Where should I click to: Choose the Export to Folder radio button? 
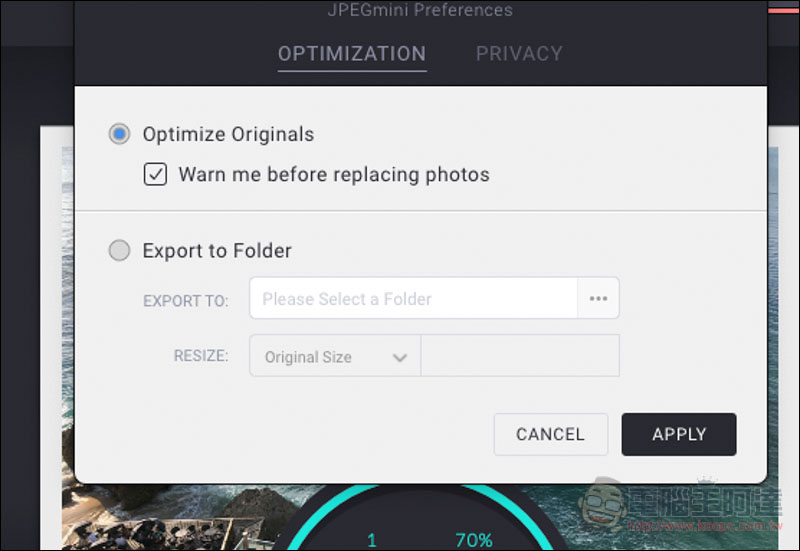tap(119, 251)
